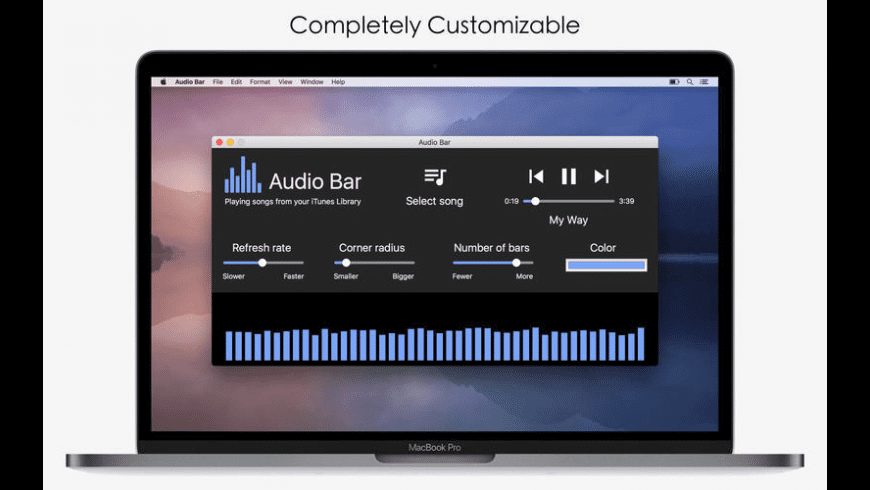The width and height of the screenshot is (870, 490).
Task: Skip to the previous track
Action: pyautogui.click(x=536, y=176)
